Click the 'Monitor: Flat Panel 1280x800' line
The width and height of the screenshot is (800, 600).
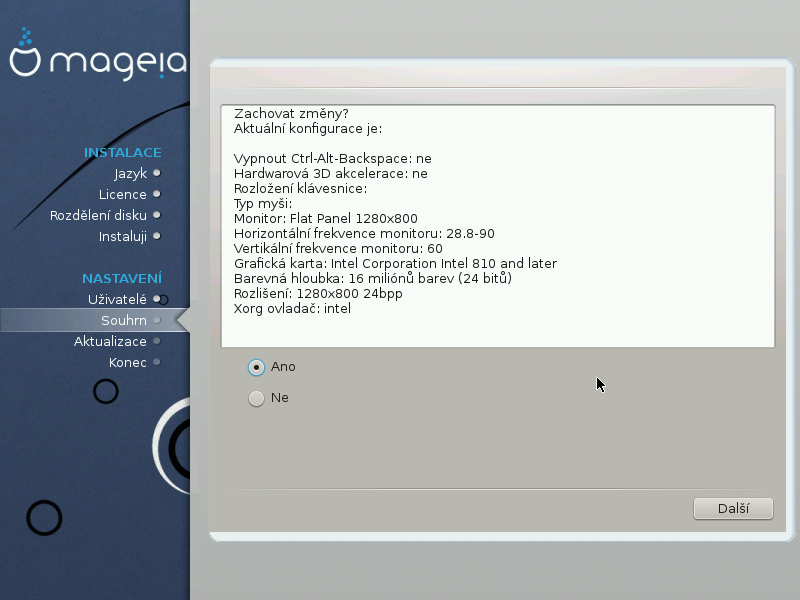[326, 218]
